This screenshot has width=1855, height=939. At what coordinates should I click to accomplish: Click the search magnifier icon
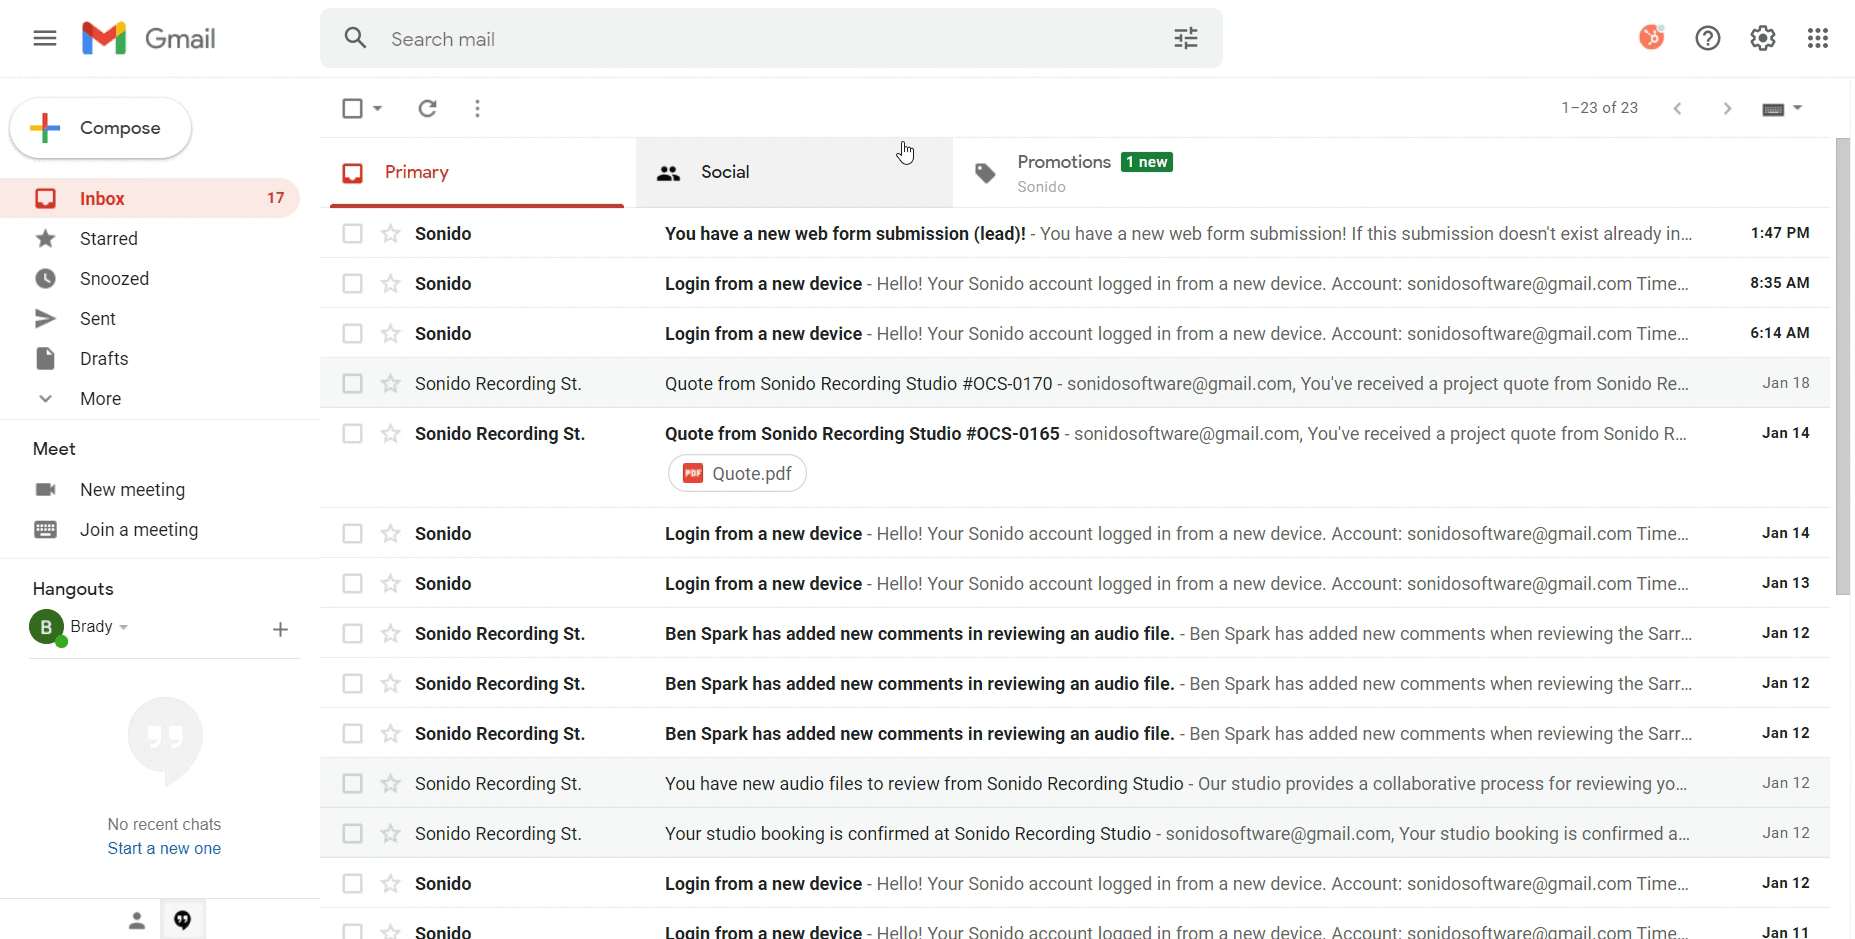coord(355,38)
